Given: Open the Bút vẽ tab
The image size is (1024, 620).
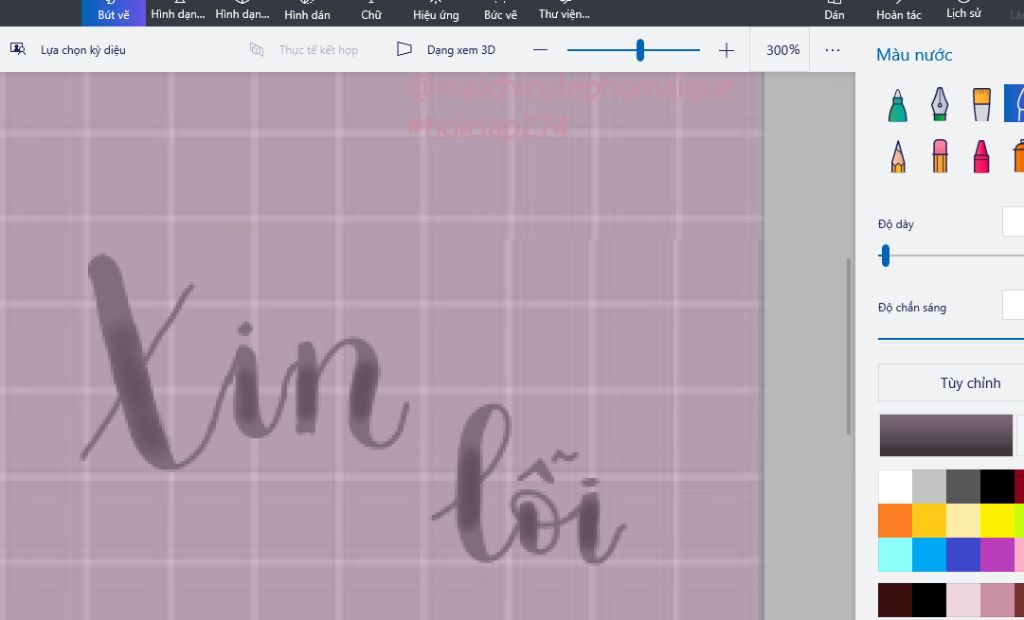Looking at the screenshot, I should point(113,12).
